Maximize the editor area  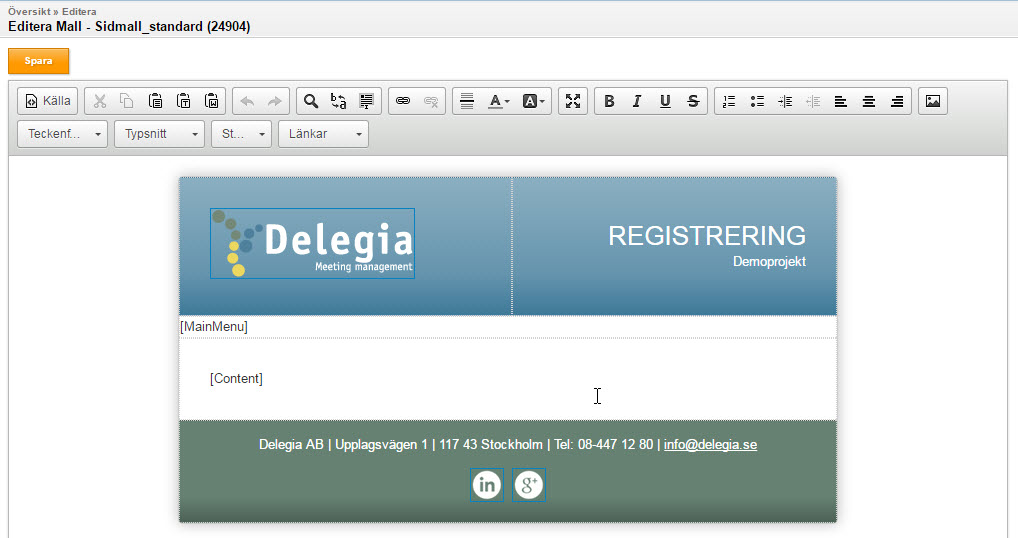[573, 101]
